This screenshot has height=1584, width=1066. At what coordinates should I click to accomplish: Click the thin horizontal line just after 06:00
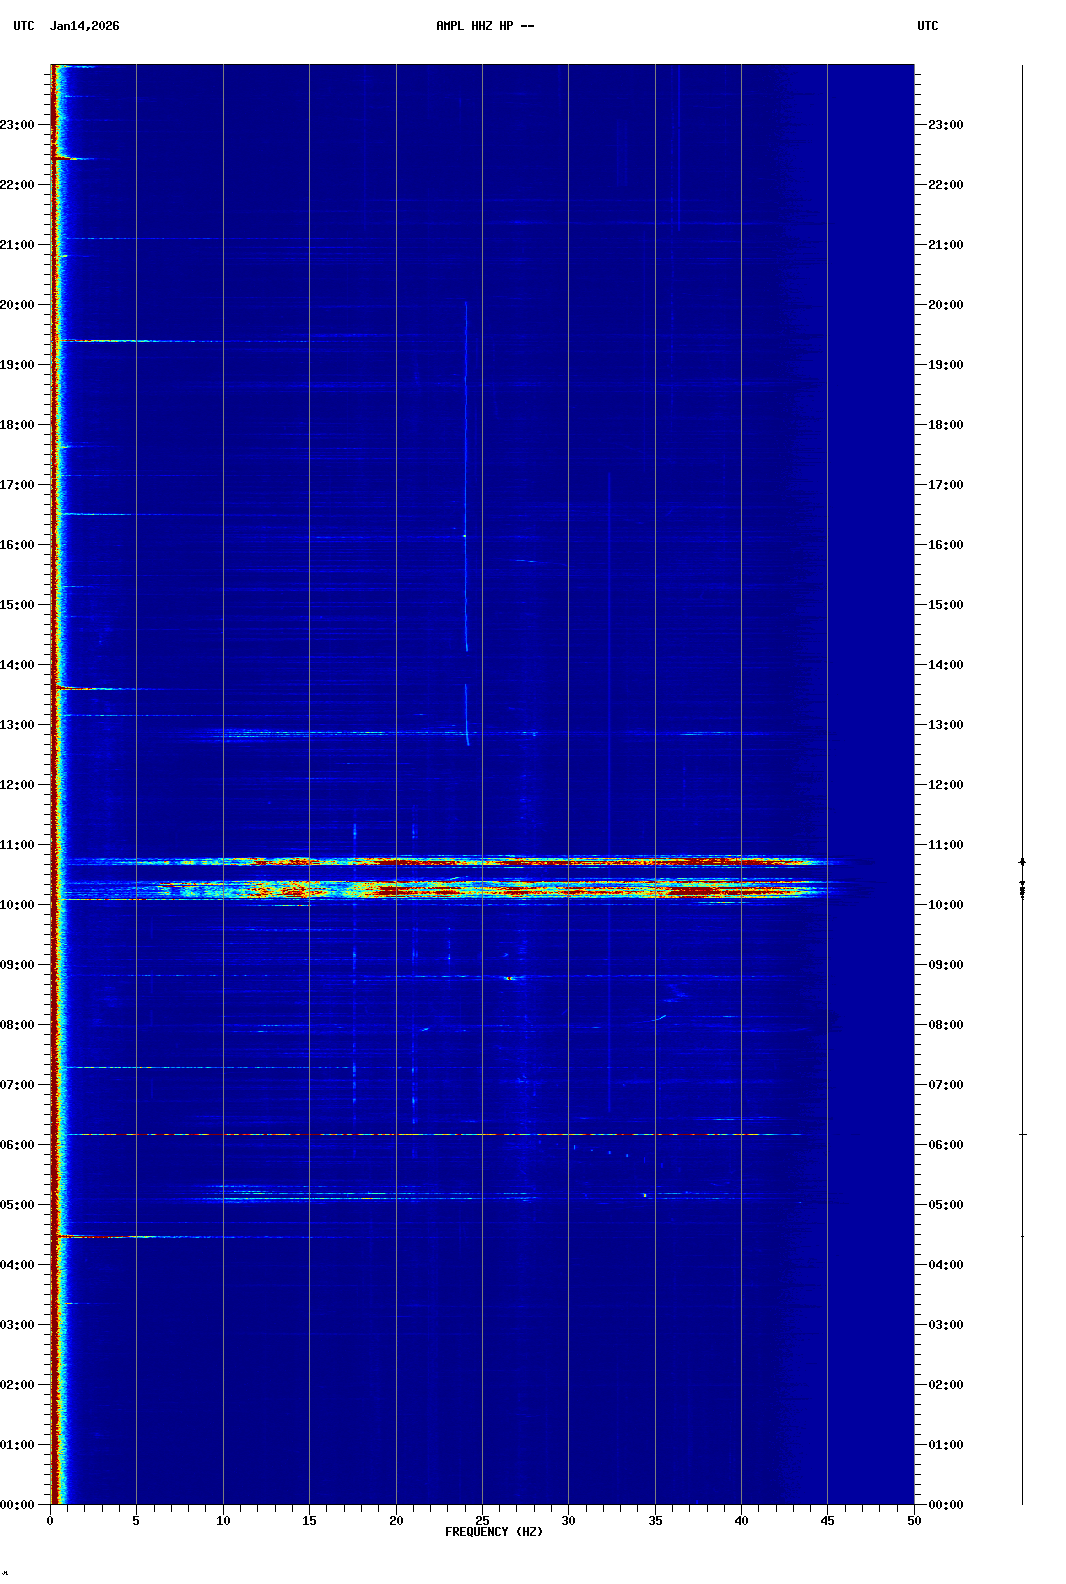[450, 1134]
